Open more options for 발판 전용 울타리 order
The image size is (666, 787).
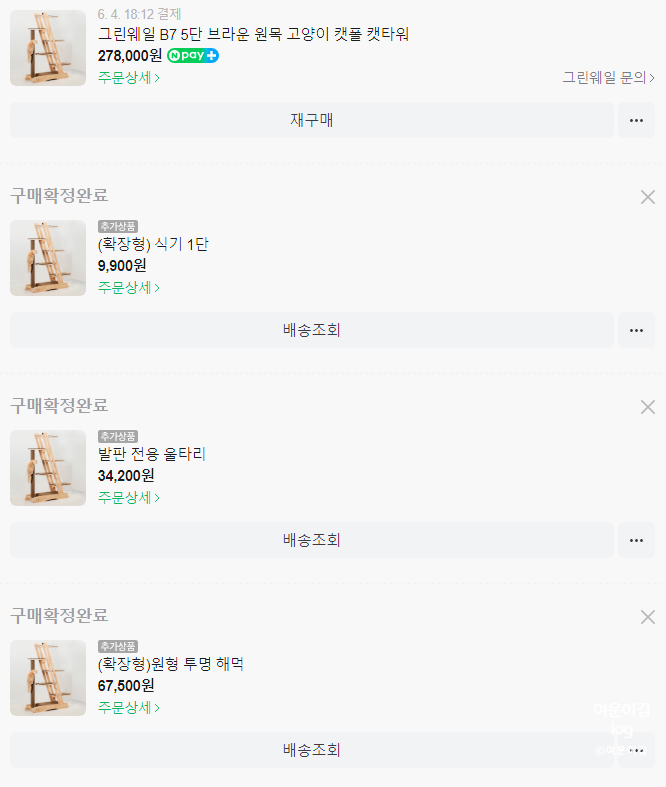pos(636,540)
